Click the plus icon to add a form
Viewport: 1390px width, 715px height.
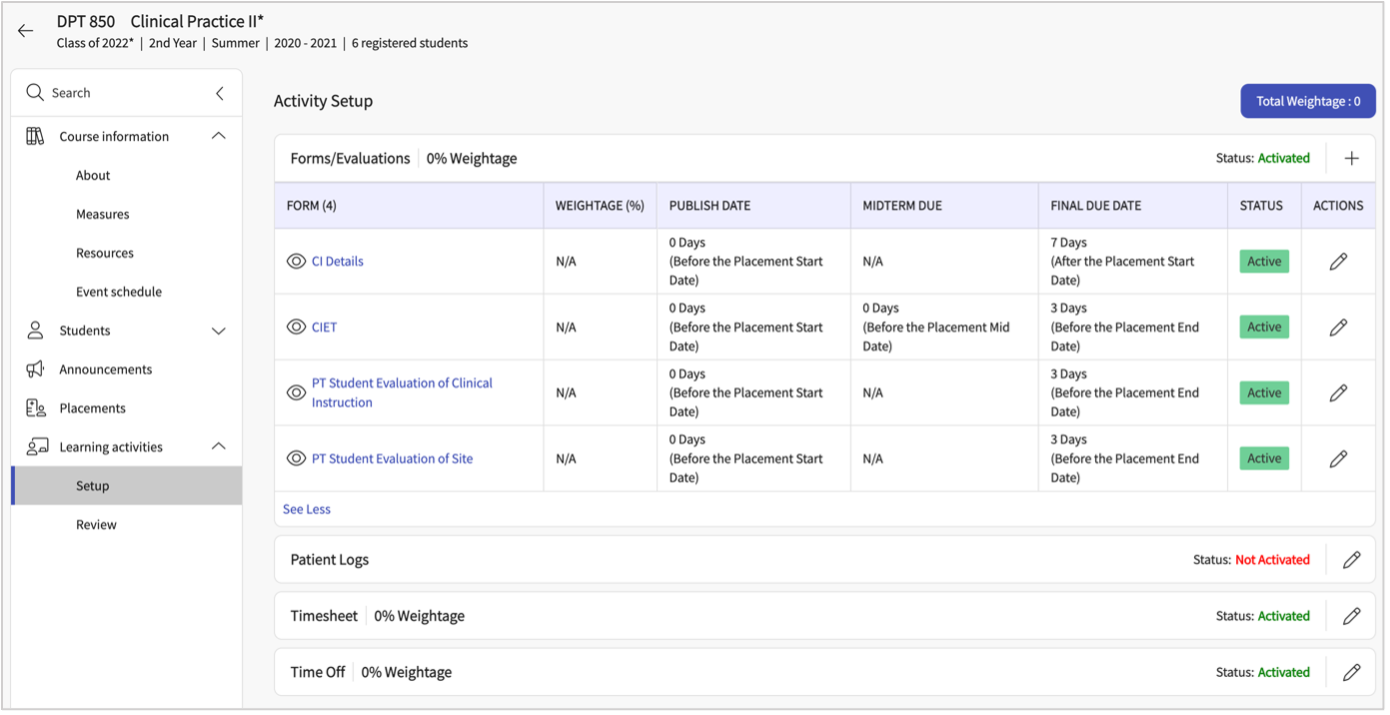(1351, 158)
